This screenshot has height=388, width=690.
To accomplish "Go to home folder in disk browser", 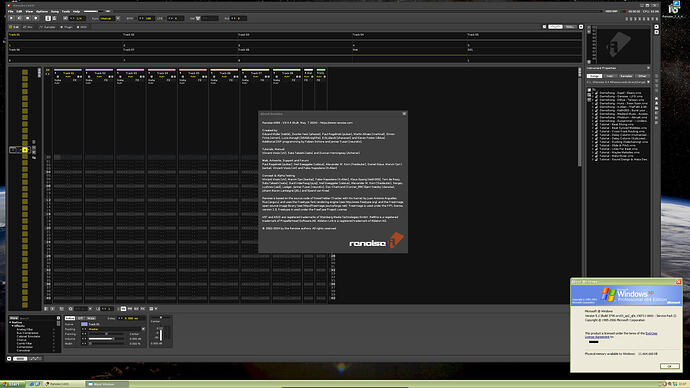I will pyautogui.click(x=657, y=99).
